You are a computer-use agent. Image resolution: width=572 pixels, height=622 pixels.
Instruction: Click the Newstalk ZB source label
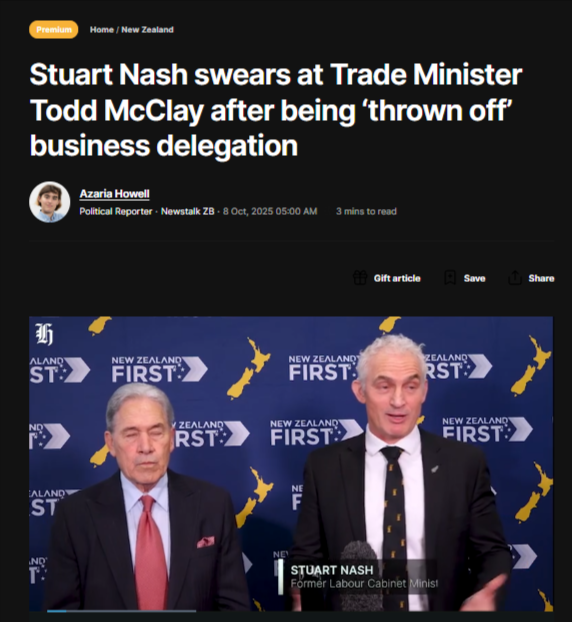point(187,211)
